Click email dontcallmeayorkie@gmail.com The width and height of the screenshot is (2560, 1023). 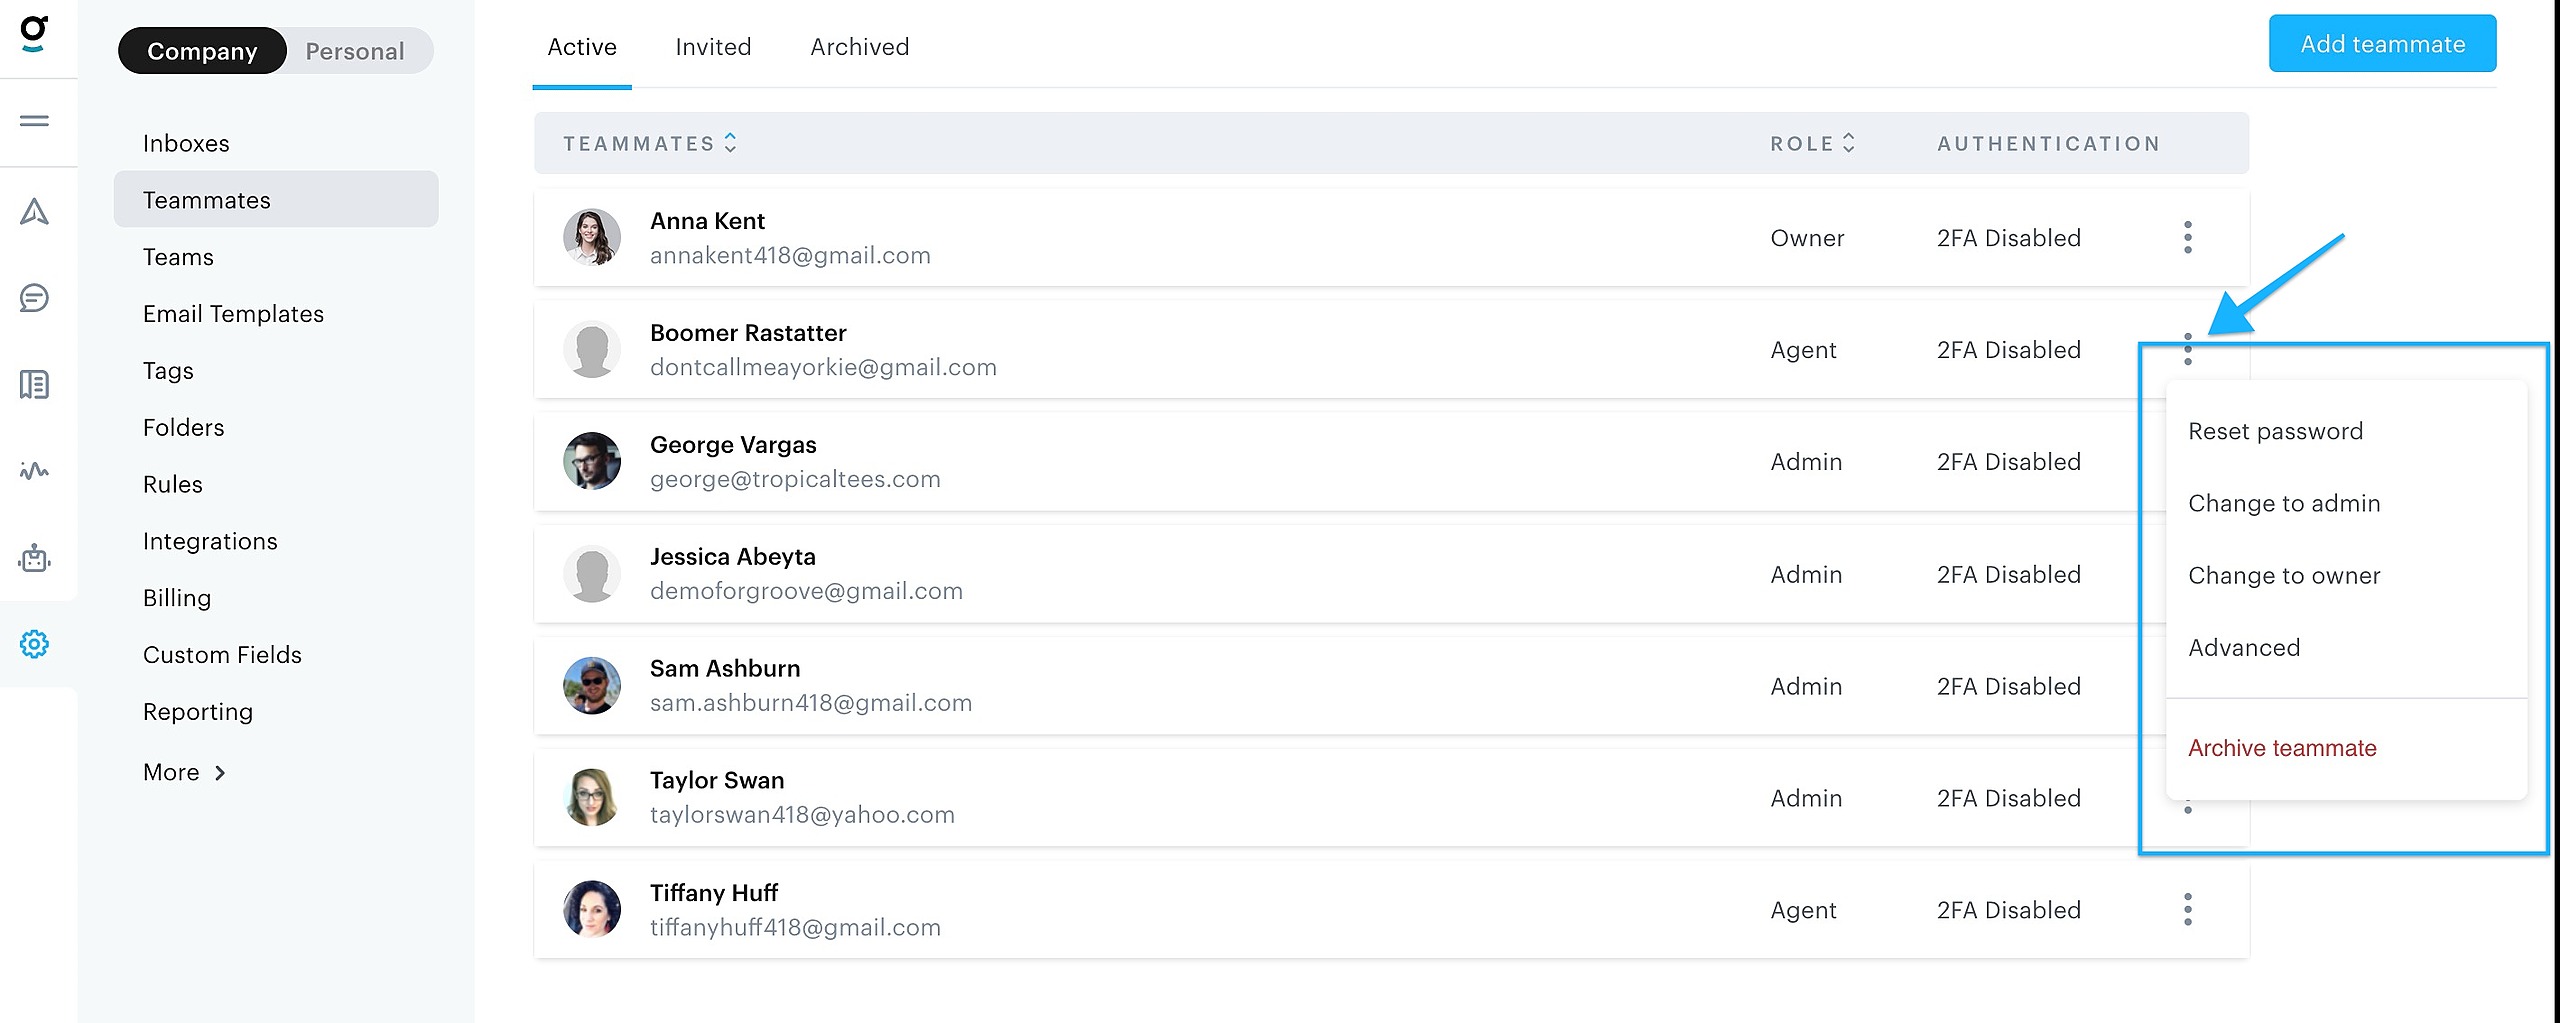tap(823, 367)
